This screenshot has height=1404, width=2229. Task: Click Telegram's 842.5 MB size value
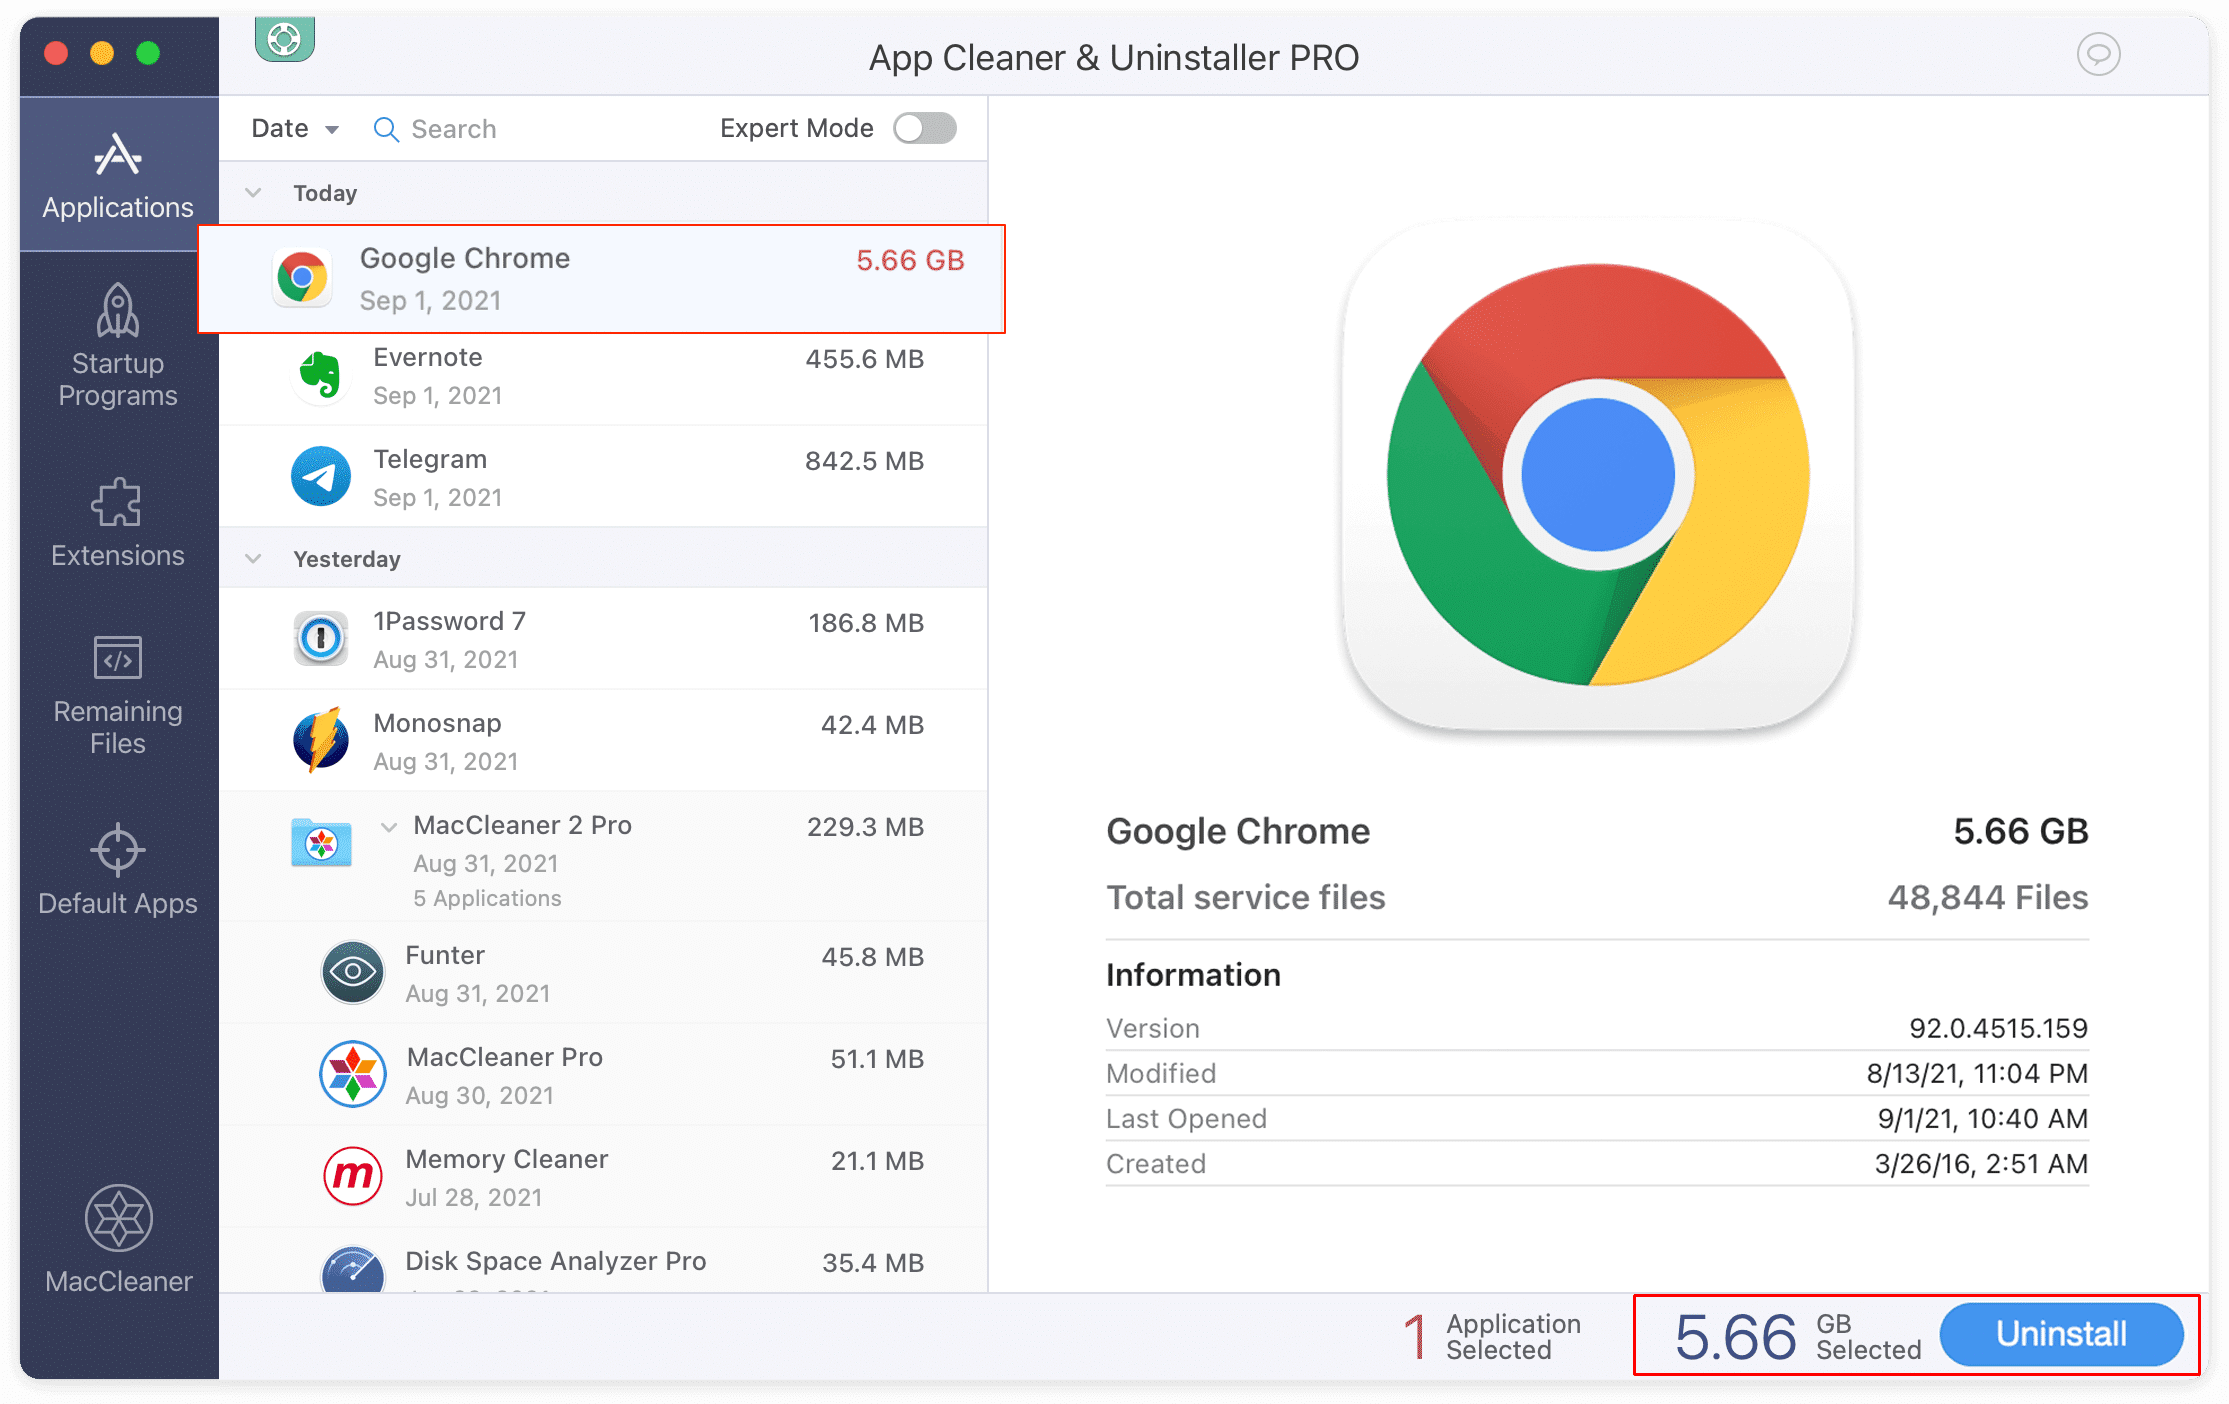864,461
